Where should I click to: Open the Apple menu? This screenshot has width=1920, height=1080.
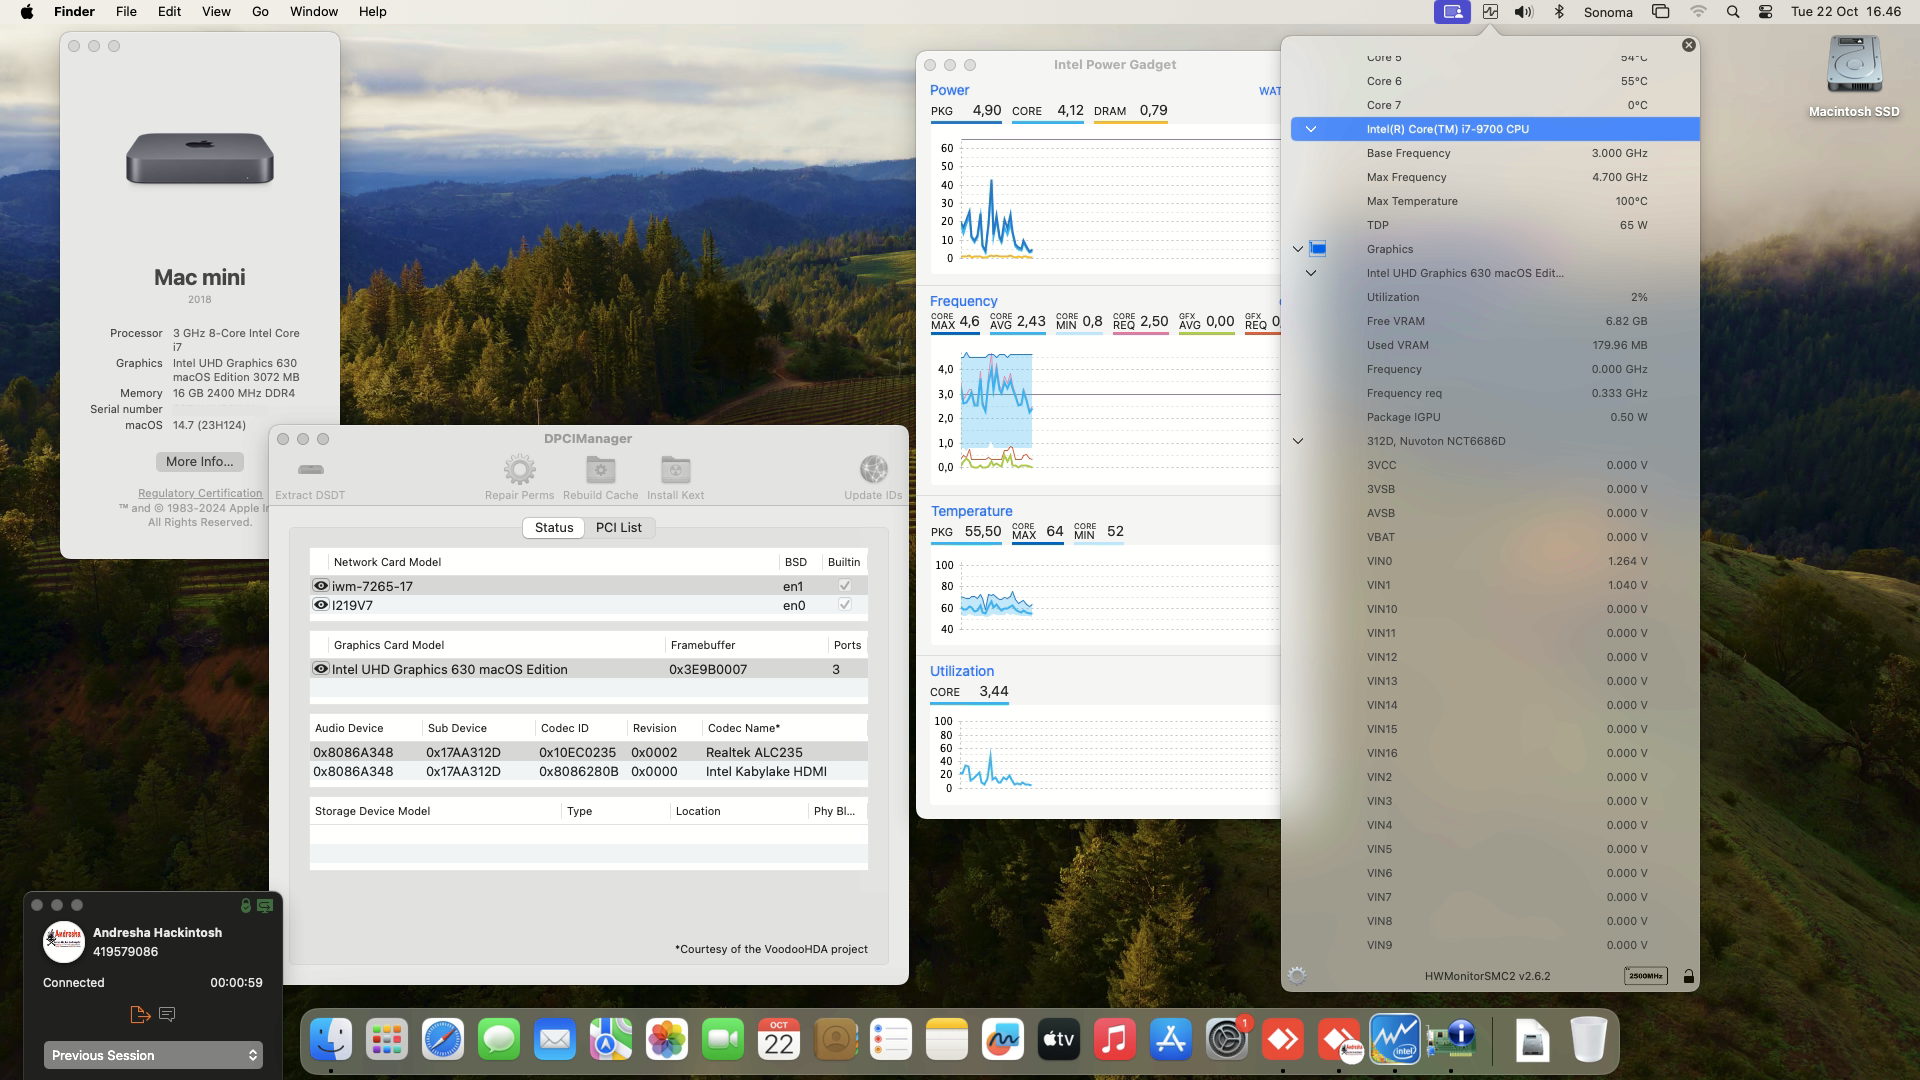tap(27, 12)
